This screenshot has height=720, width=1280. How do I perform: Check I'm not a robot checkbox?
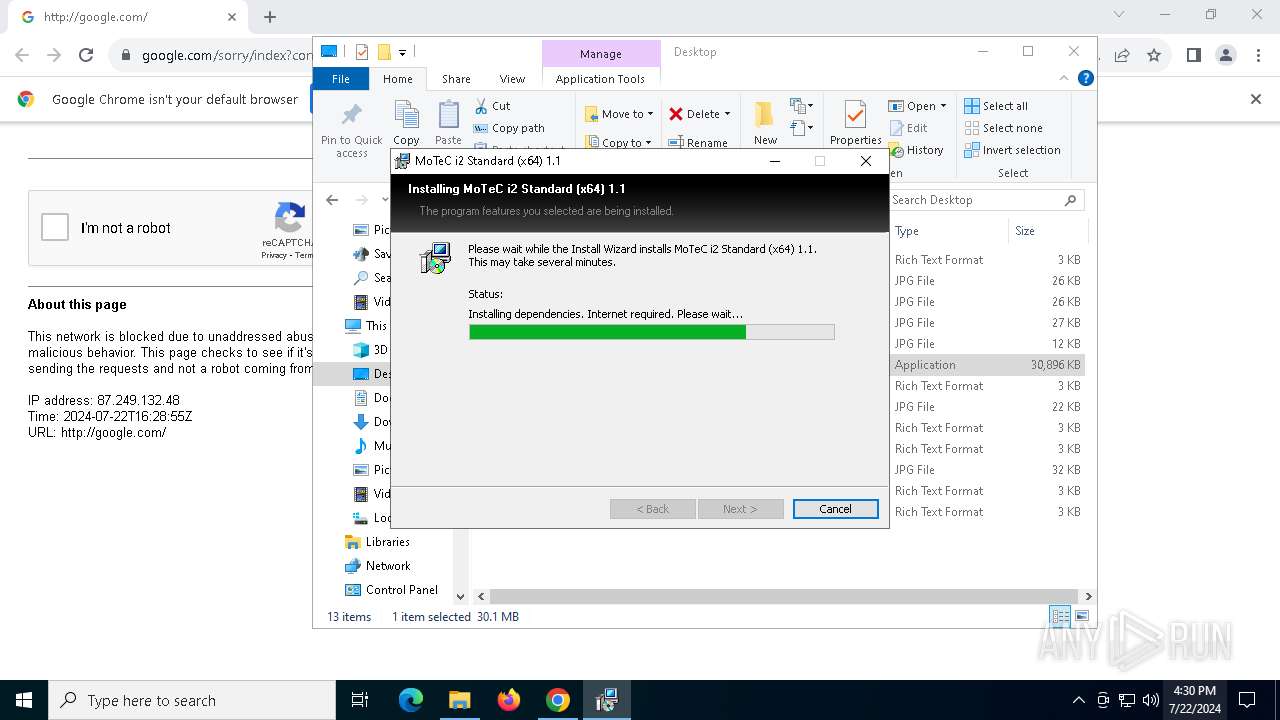[55, 228]
